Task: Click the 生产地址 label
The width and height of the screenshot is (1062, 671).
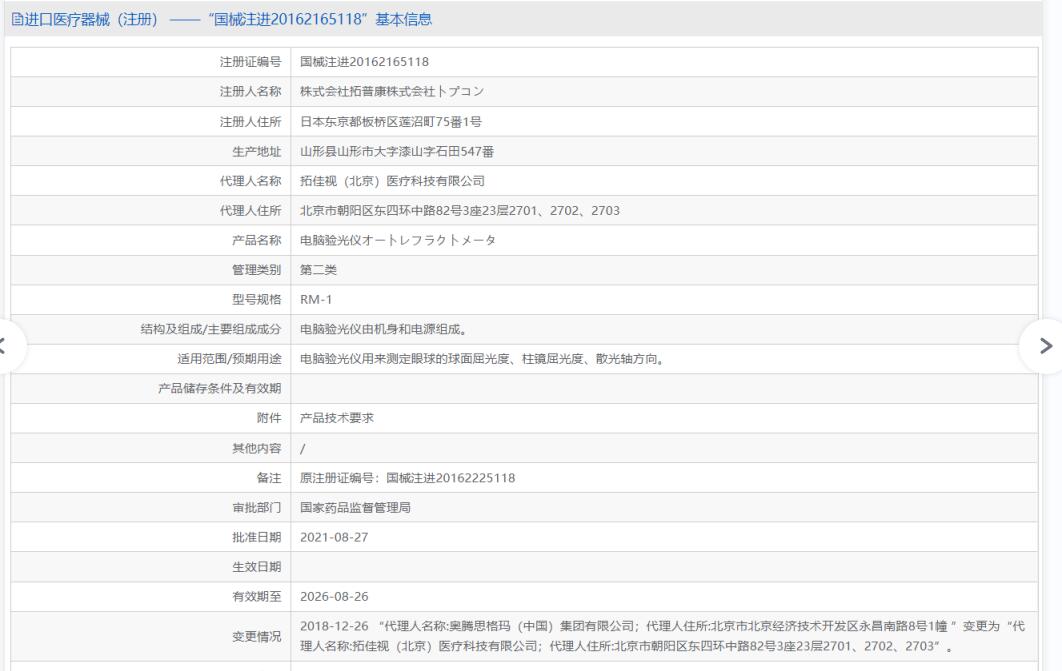Action: pyautogui.click(x=256, y=152)
